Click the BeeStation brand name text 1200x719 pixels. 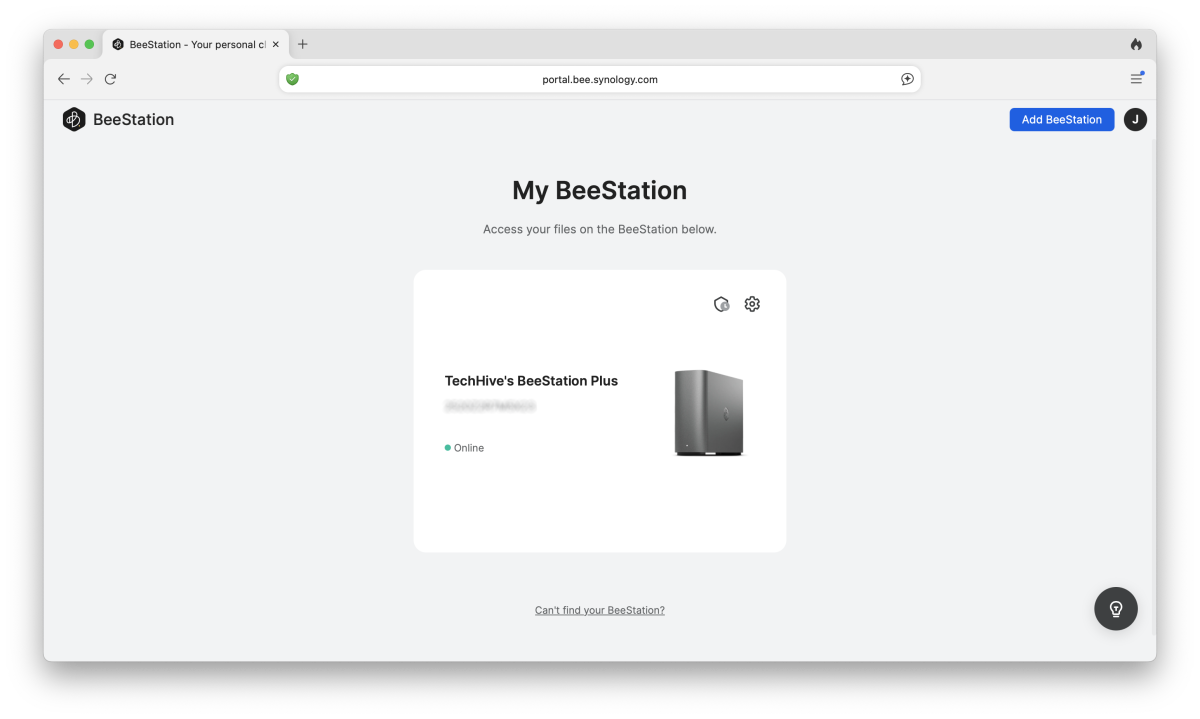(x=134, y=120)
